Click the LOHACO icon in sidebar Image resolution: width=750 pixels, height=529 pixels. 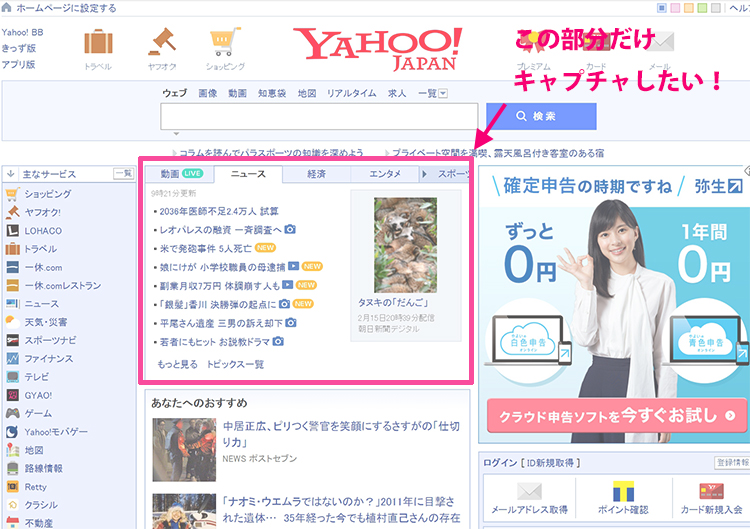pyautogui.click(x=12, y=231)
